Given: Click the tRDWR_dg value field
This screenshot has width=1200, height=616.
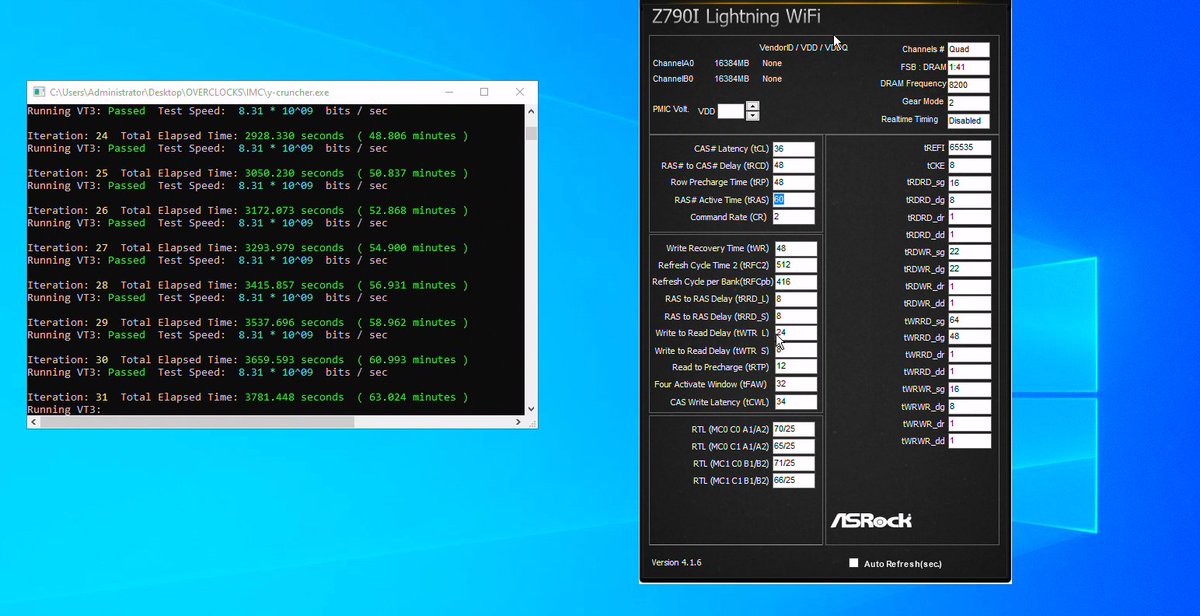Looking at the screenshot, I should 969,269.
